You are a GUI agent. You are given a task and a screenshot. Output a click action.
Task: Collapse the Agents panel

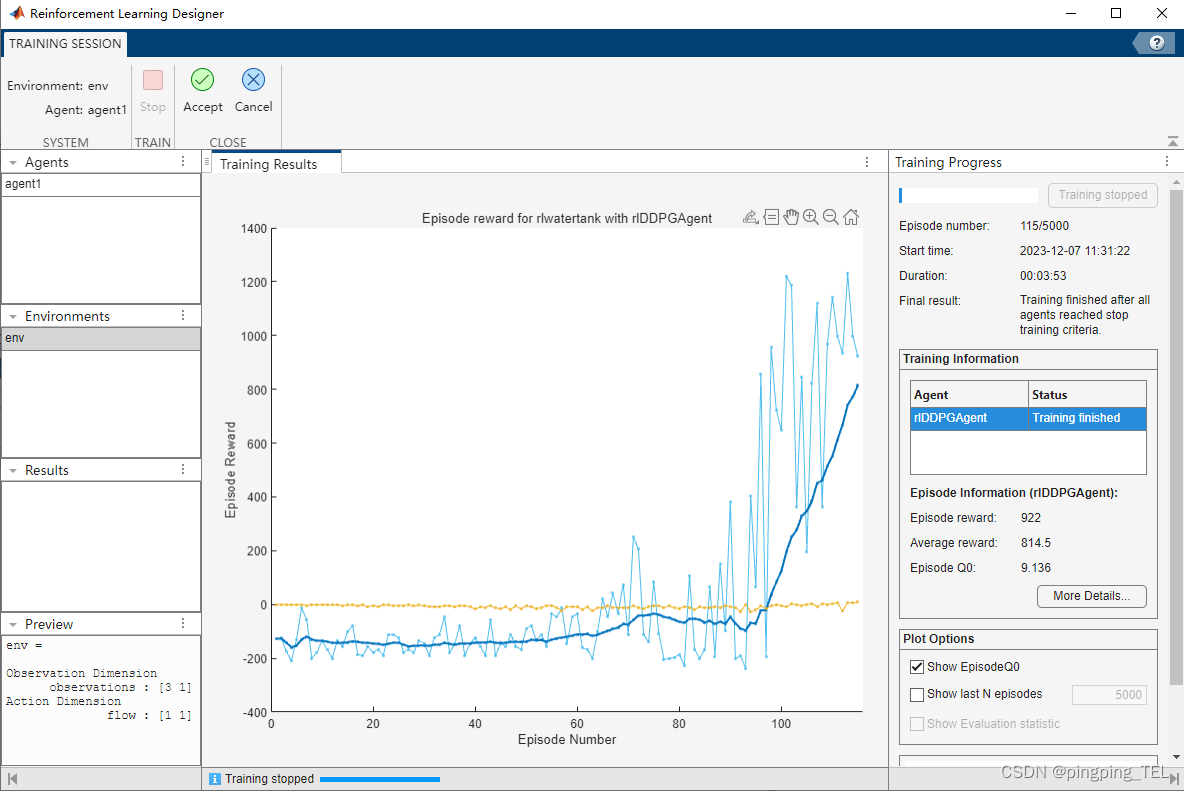pos(13,162)
